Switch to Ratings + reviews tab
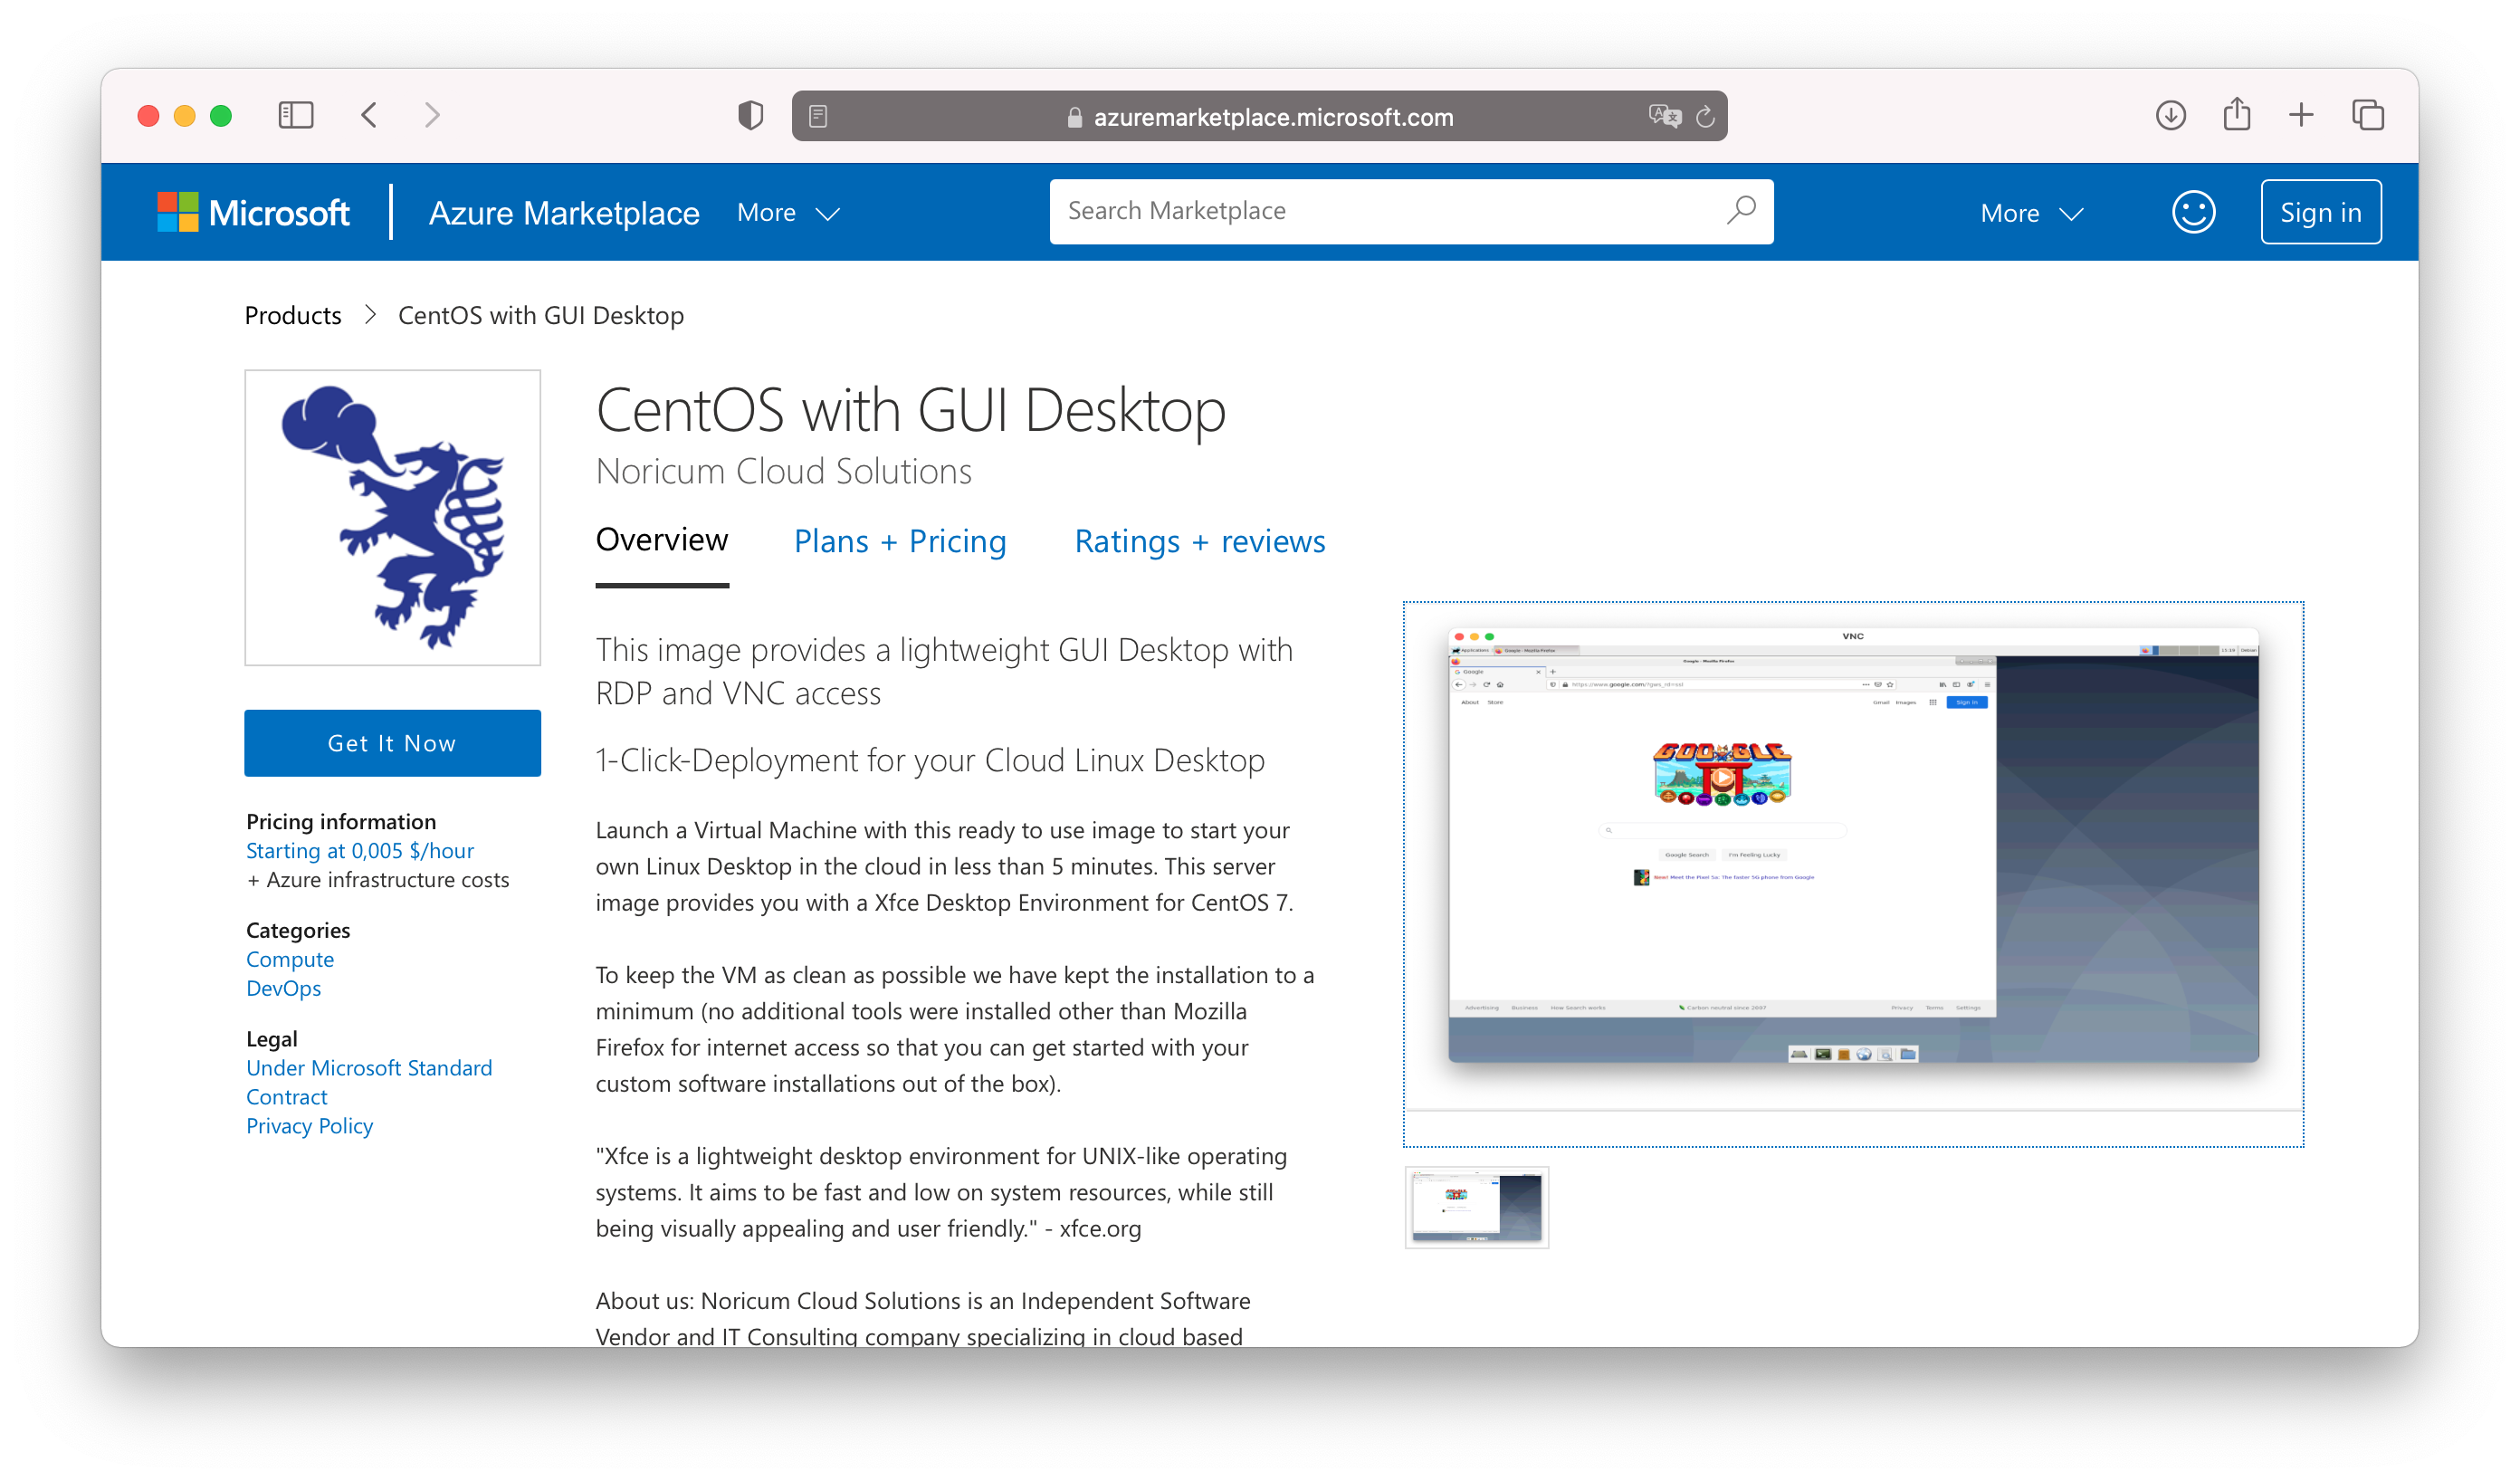Viewport: 2520px width, 1481px height. coord(1200,540)
